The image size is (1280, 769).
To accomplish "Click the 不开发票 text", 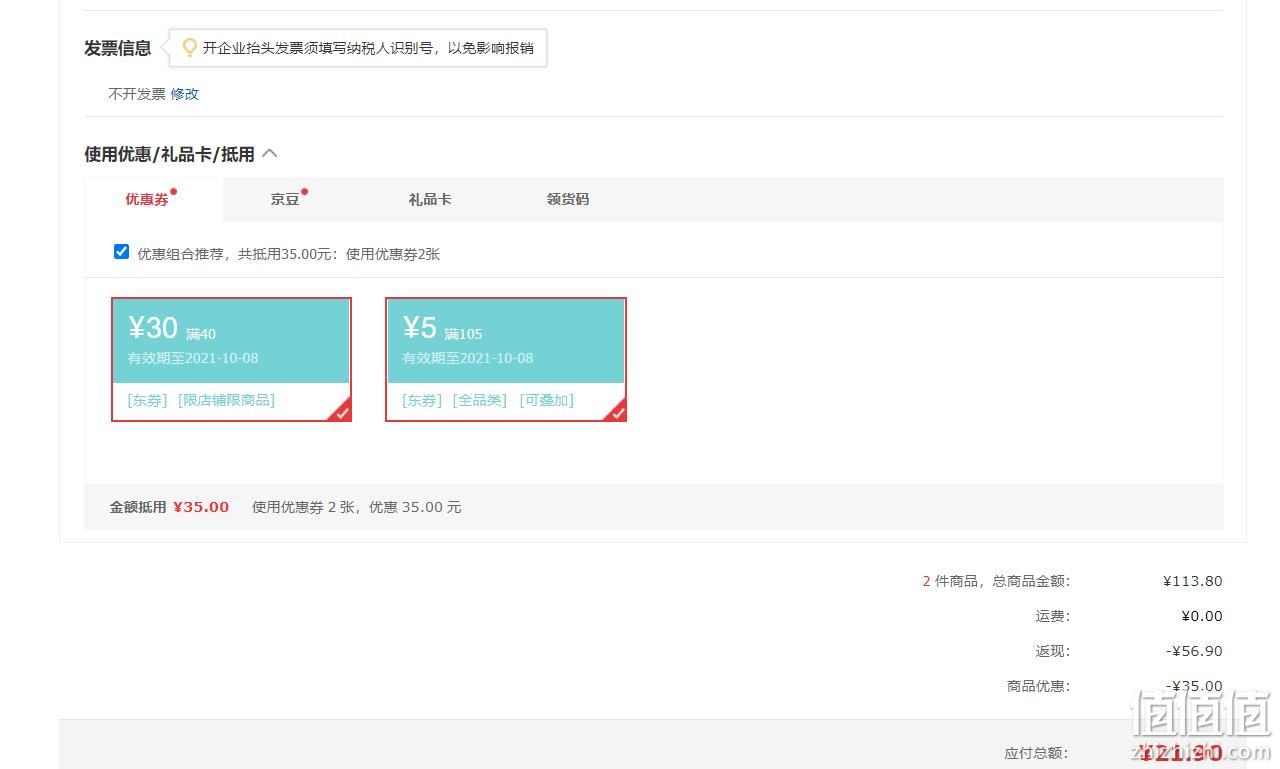I will pyautogui.click(x=137, y=94).
